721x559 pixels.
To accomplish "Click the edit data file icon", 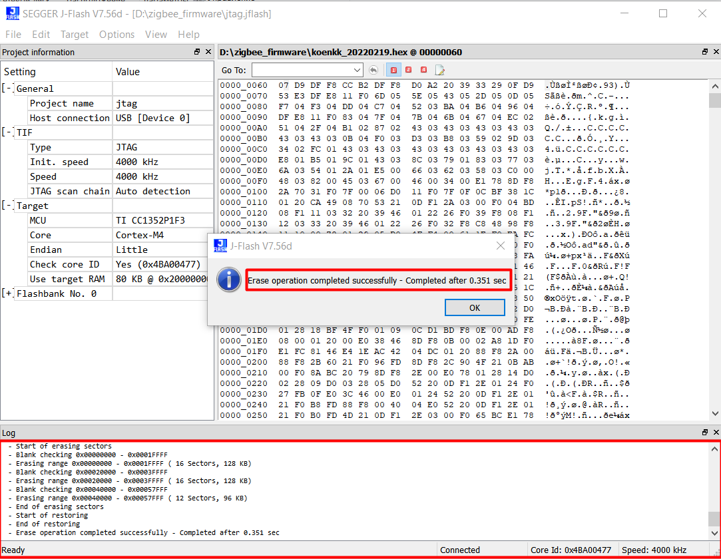I will pos(440,70).
